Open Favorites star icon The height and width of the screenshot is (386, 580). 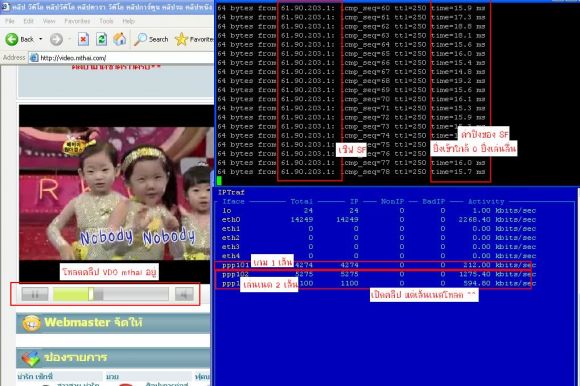point(182,39)
